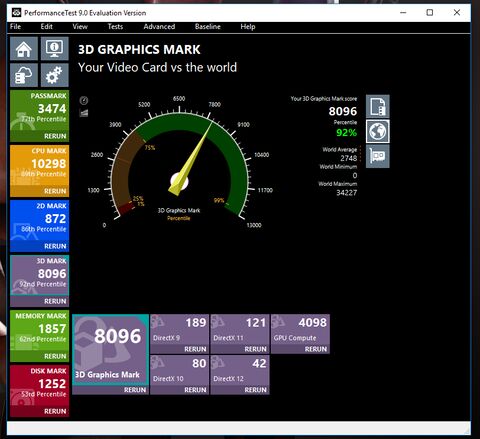This screenshot has height=439, width=480.
Task: Select the DirectX 11 score 121 tile
Action: (240, 329)
